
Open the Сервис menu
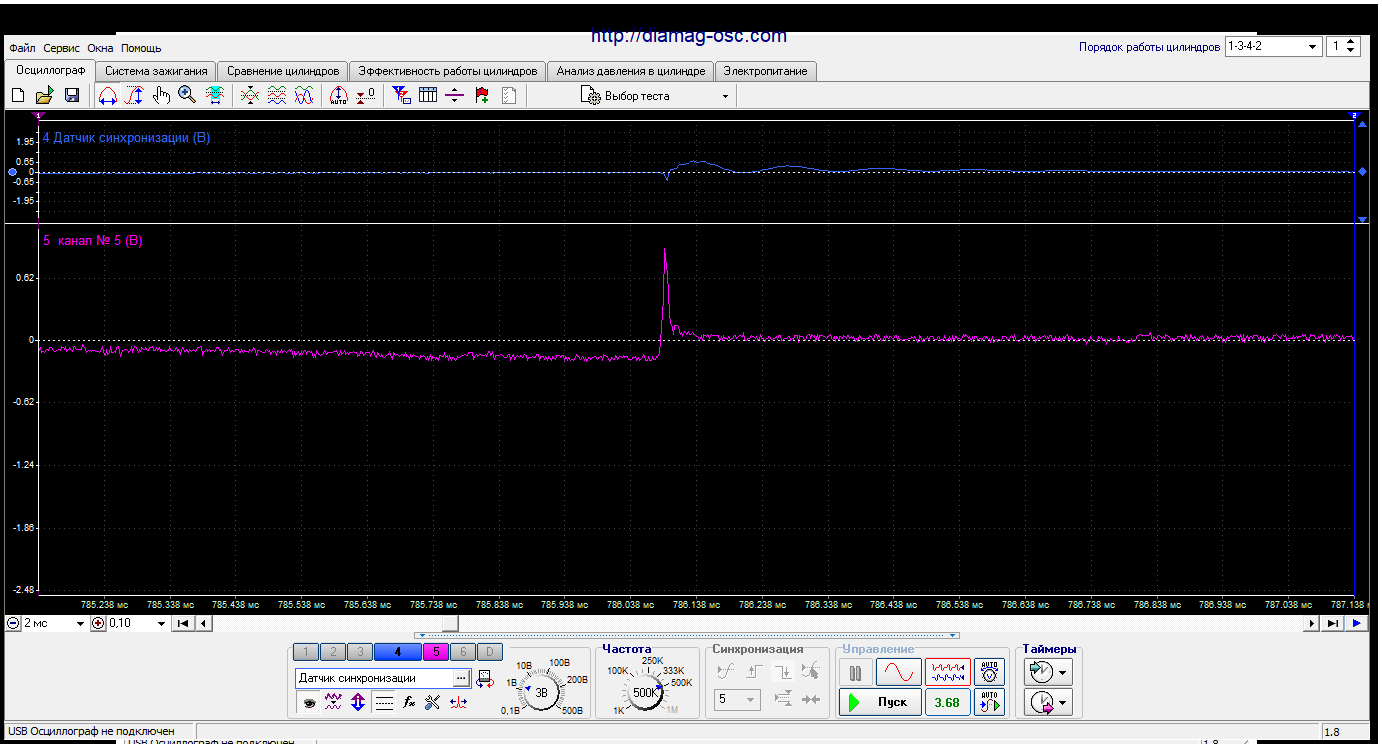(x=62, y=48)
